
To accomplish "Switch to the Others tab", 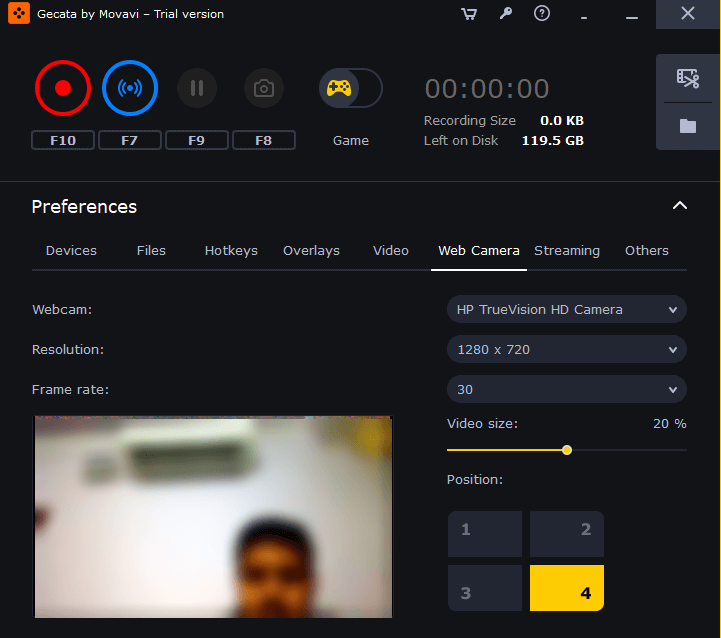I will [647, 251].
